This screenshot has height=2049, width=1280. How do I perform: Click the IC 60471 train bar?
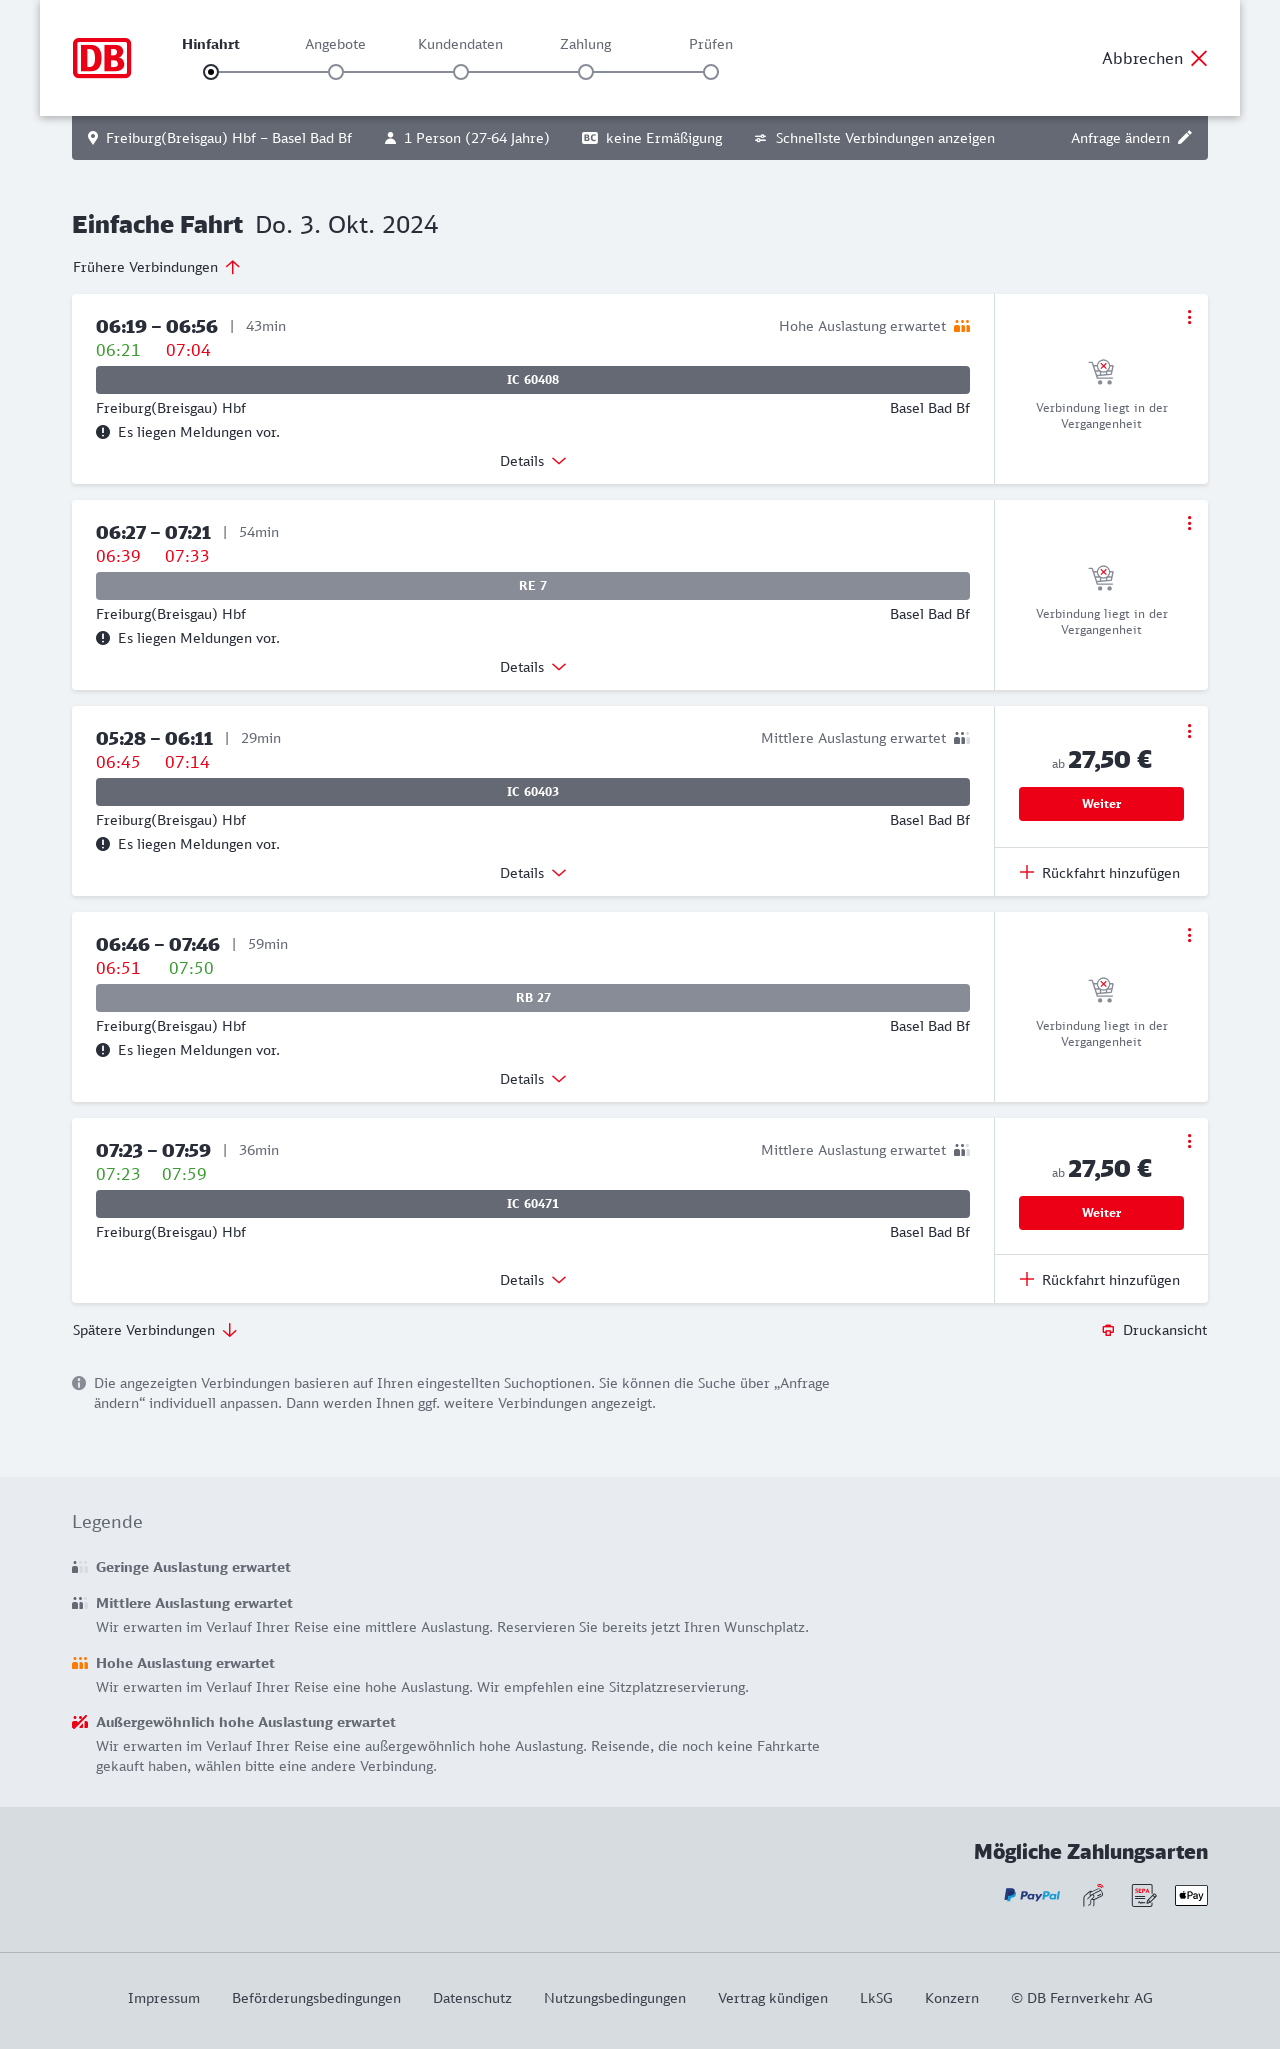(x=533, y=1204)
